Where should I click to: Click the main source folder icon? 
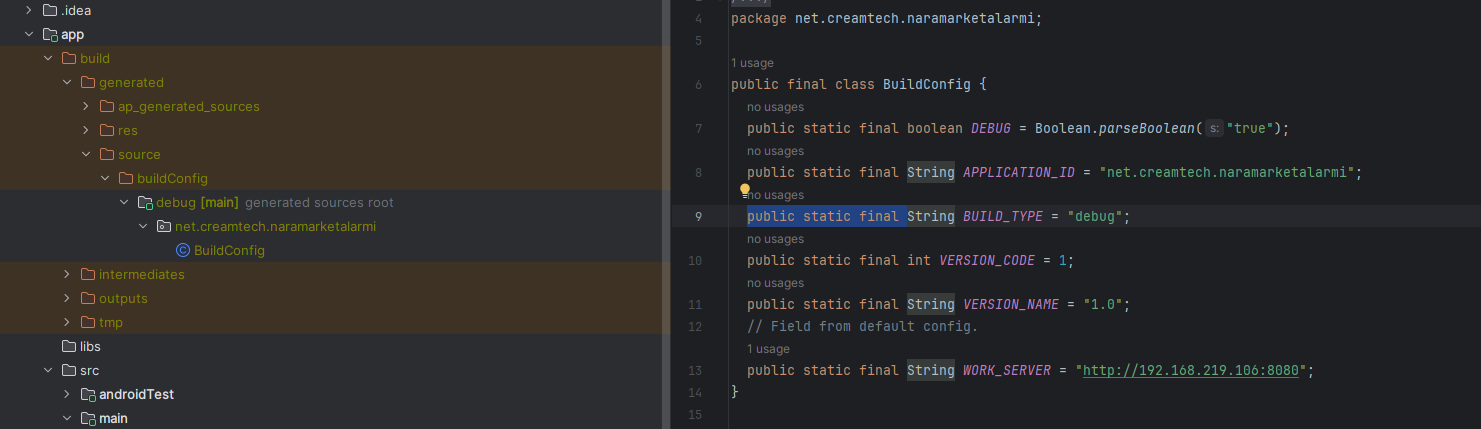[88, 418]
